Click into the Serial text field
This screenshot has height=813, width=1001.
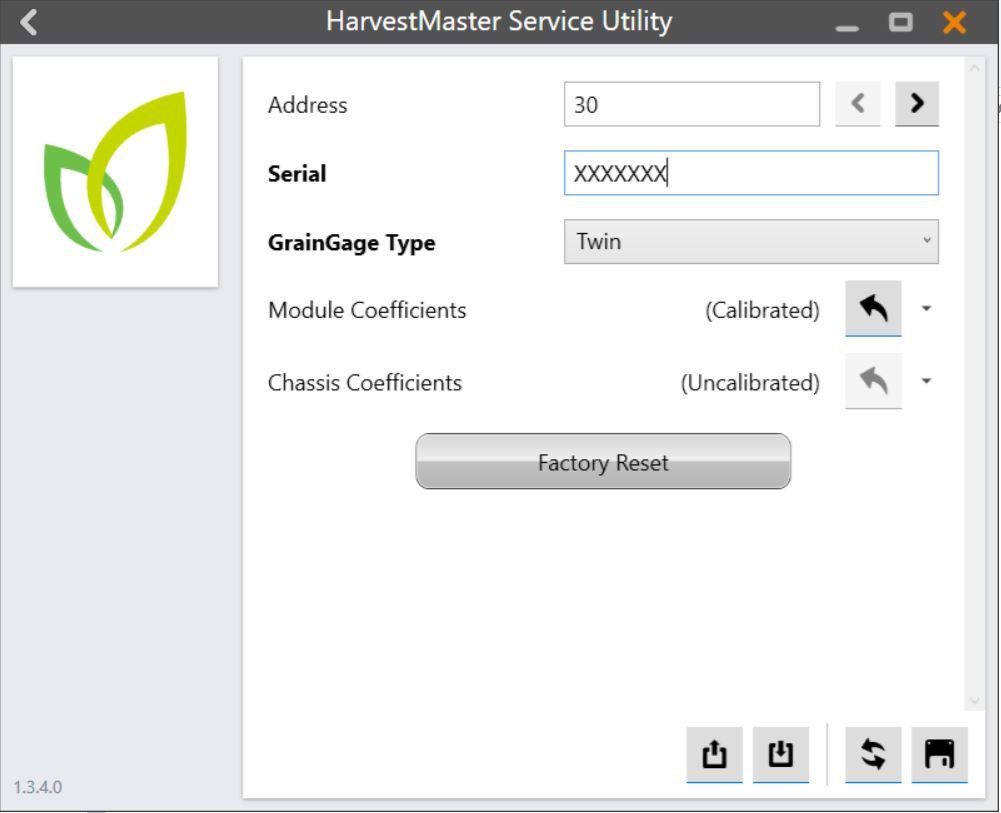(751, 173)
